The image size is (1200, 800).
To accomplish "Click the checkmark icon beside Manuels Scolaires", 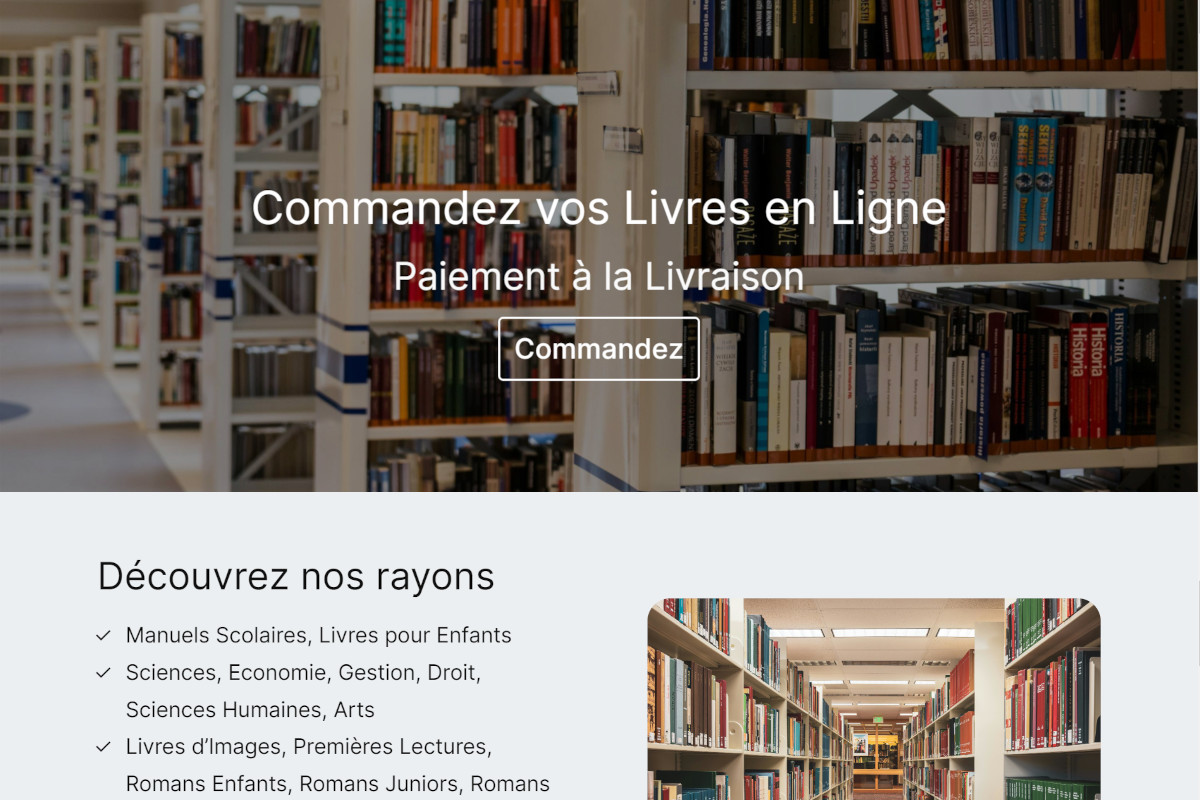I will [103, 636].
